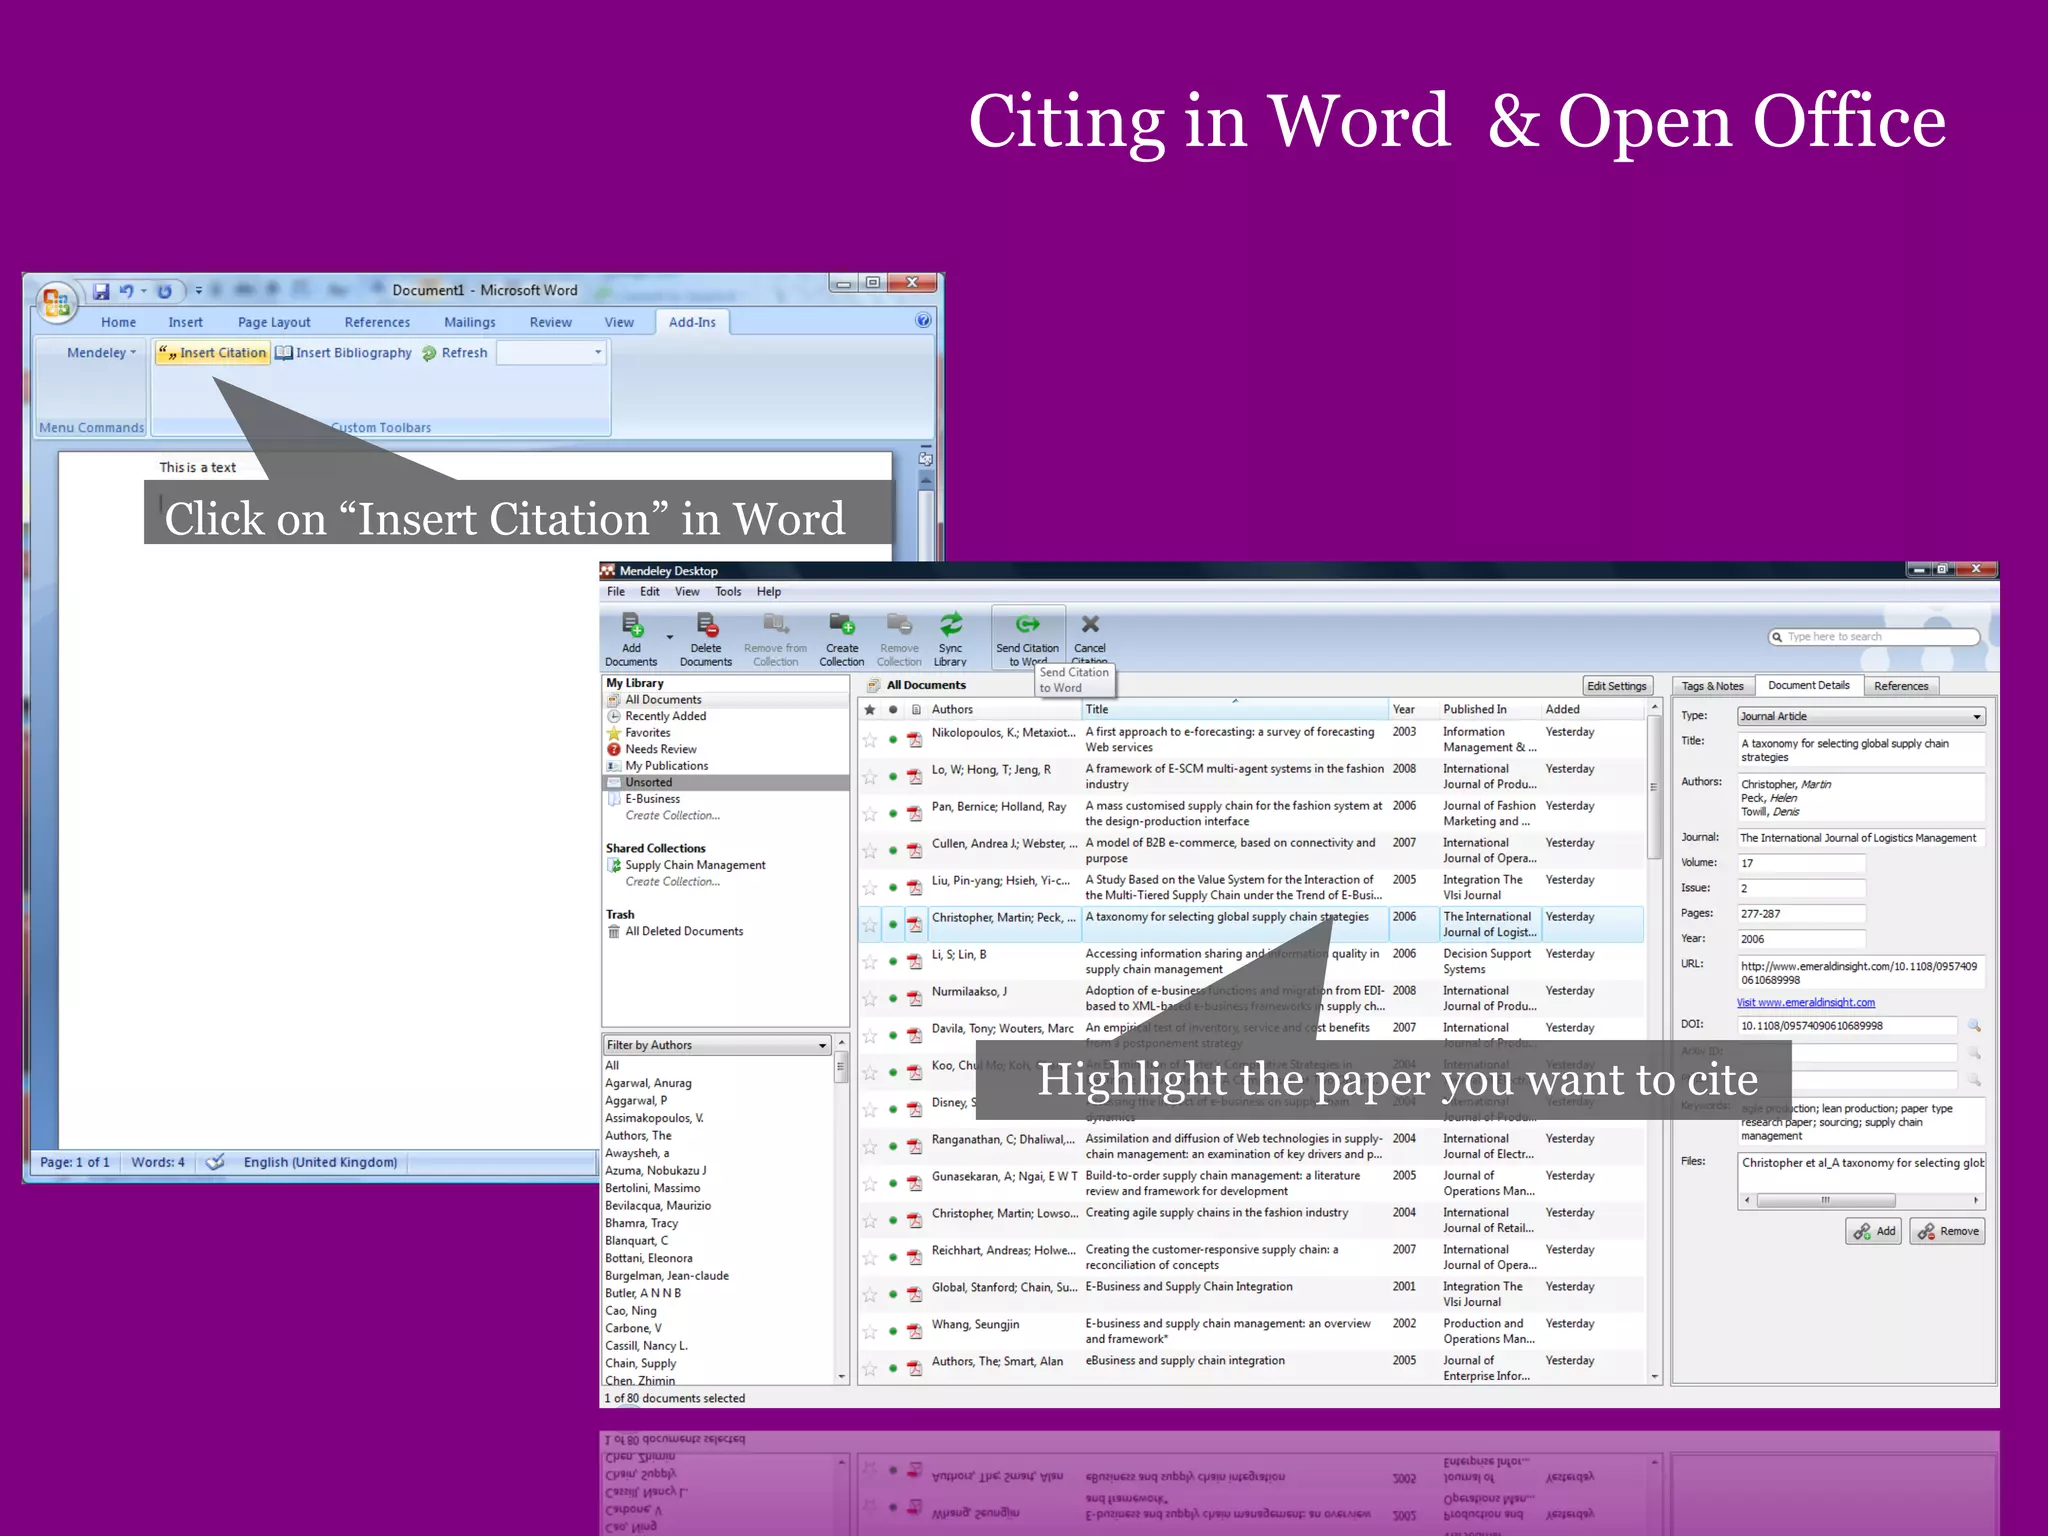This screenshot has width=2048, height=1536.
Task: Open Filter by Authors dropdown
Action: coord(717,1045)
